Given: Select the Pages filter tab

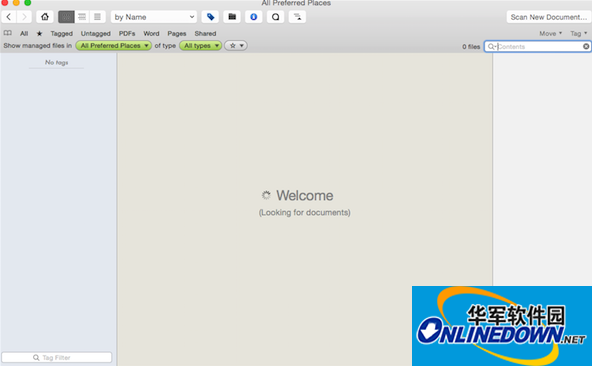Looking at the screenshot, I should click(x=177, y=34).
